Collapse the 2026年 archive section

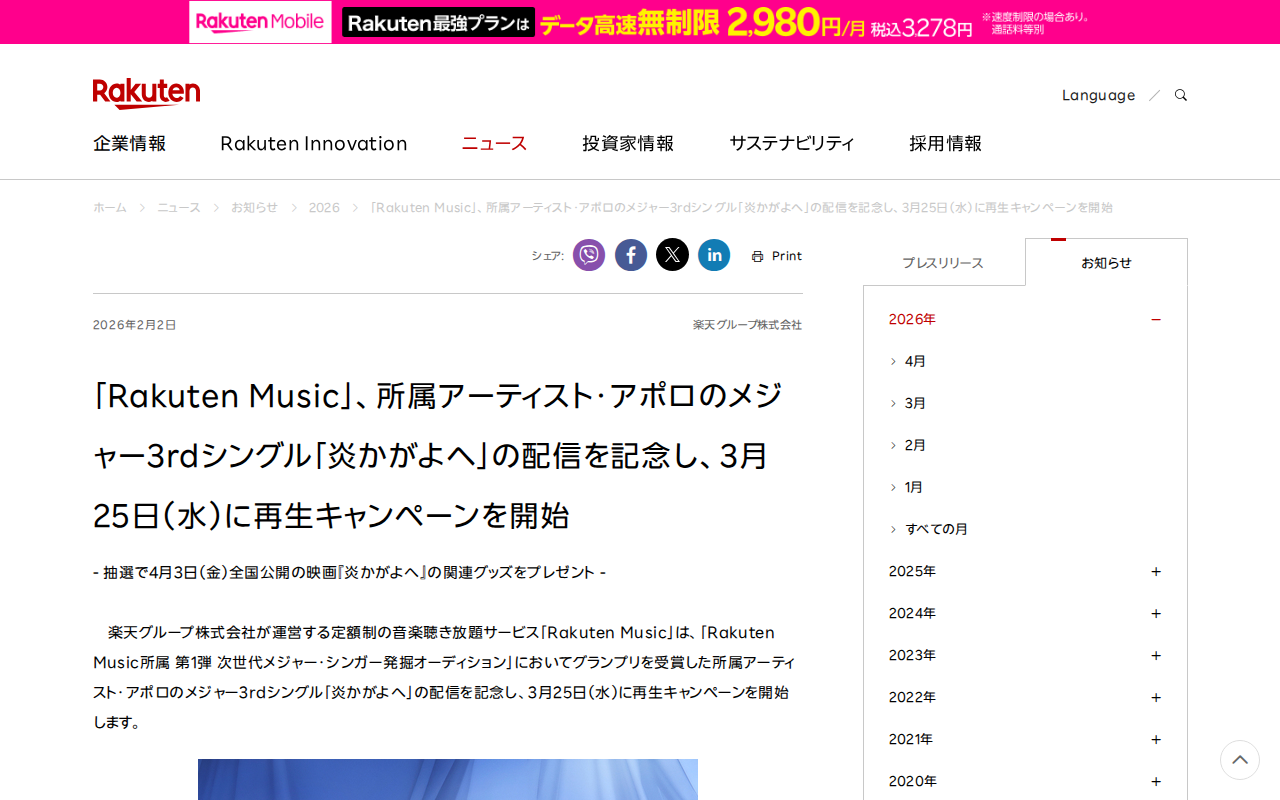(1156, 318)
